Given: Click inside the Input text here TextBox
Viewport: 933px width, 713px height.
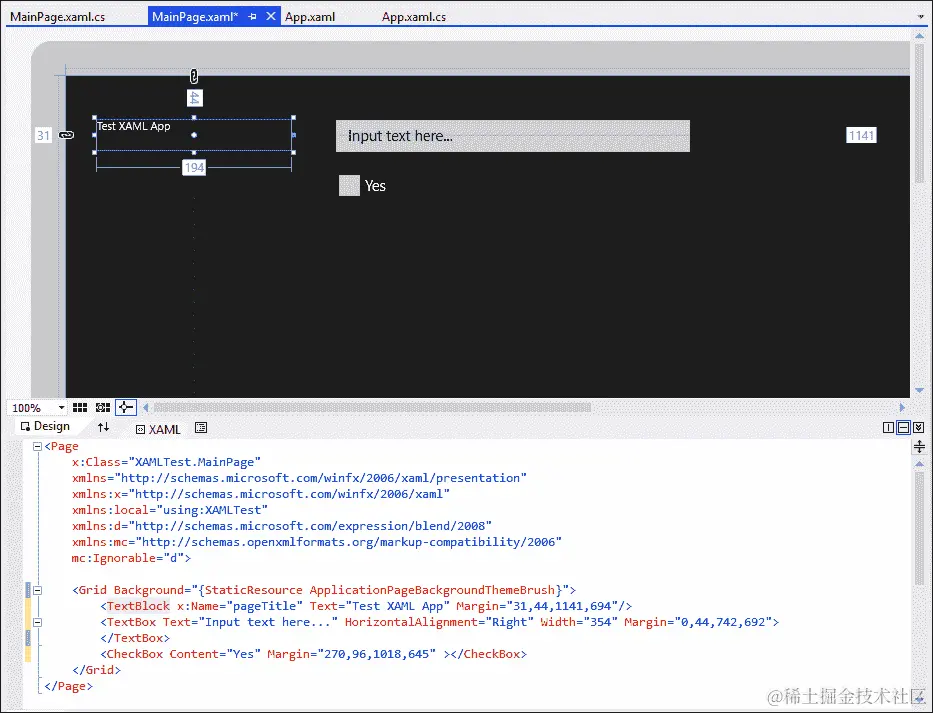Looking at the screenshot, I should tap(510, 135).
